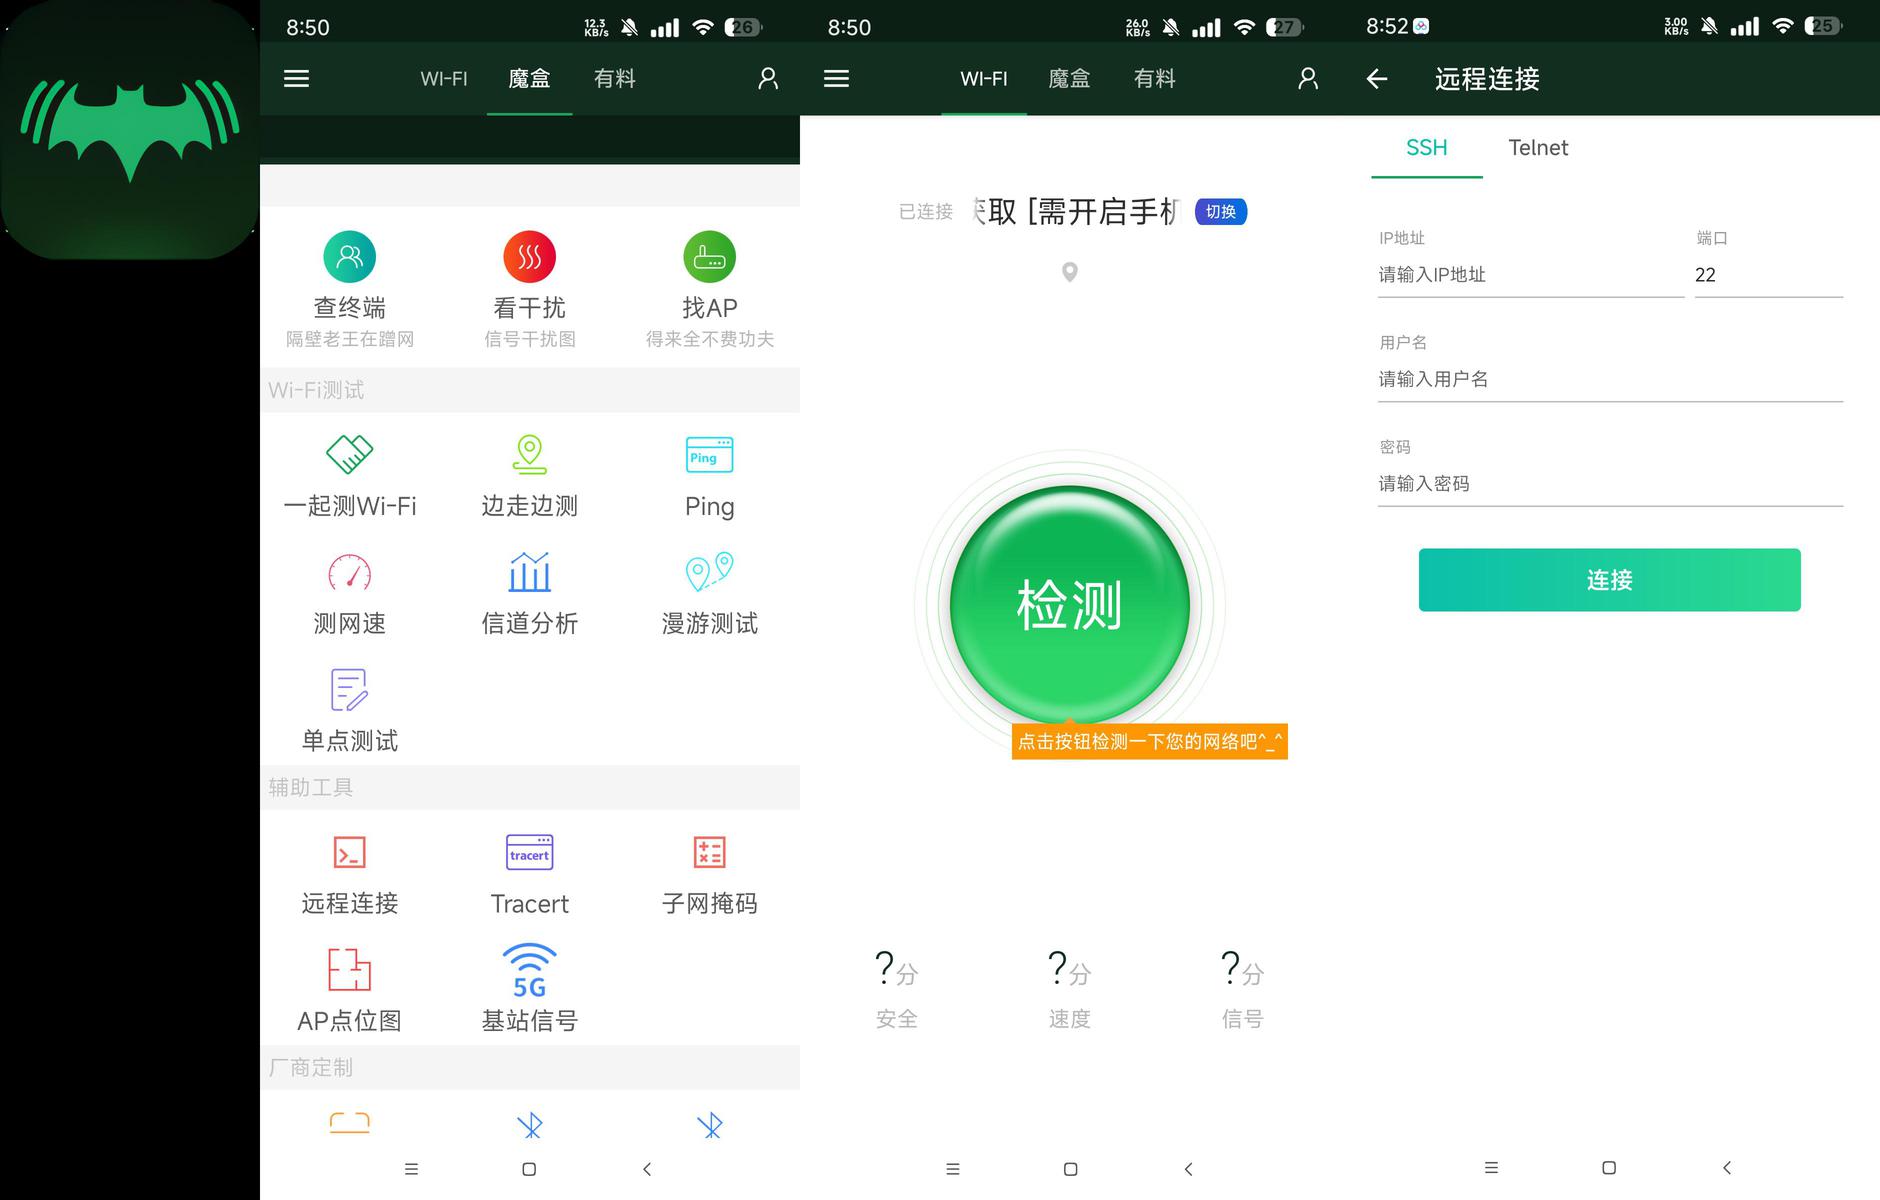
Task: Open the 测网速 speed test icon
Action: (349, 573)
